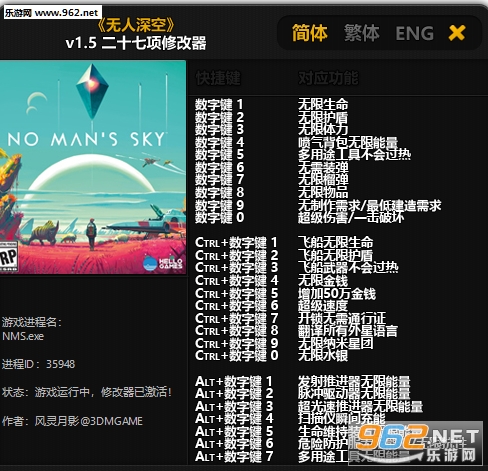The width and height of the screenshot is (488, 471).
Task: Click the Ctrl+数字键 1 hotkey label
Action: coord(237,242)
